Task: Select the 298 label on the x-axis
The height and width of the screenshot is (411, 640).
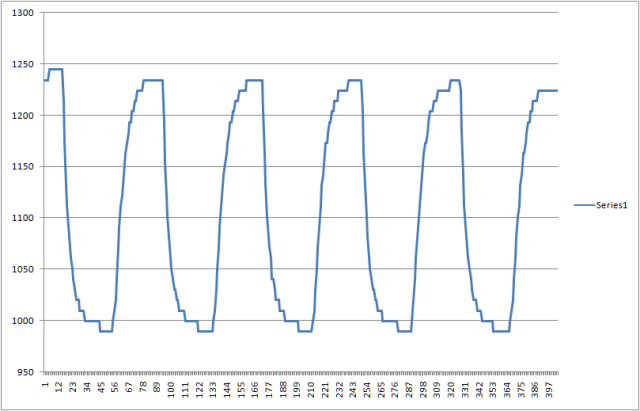Action: tap(423, 386)
